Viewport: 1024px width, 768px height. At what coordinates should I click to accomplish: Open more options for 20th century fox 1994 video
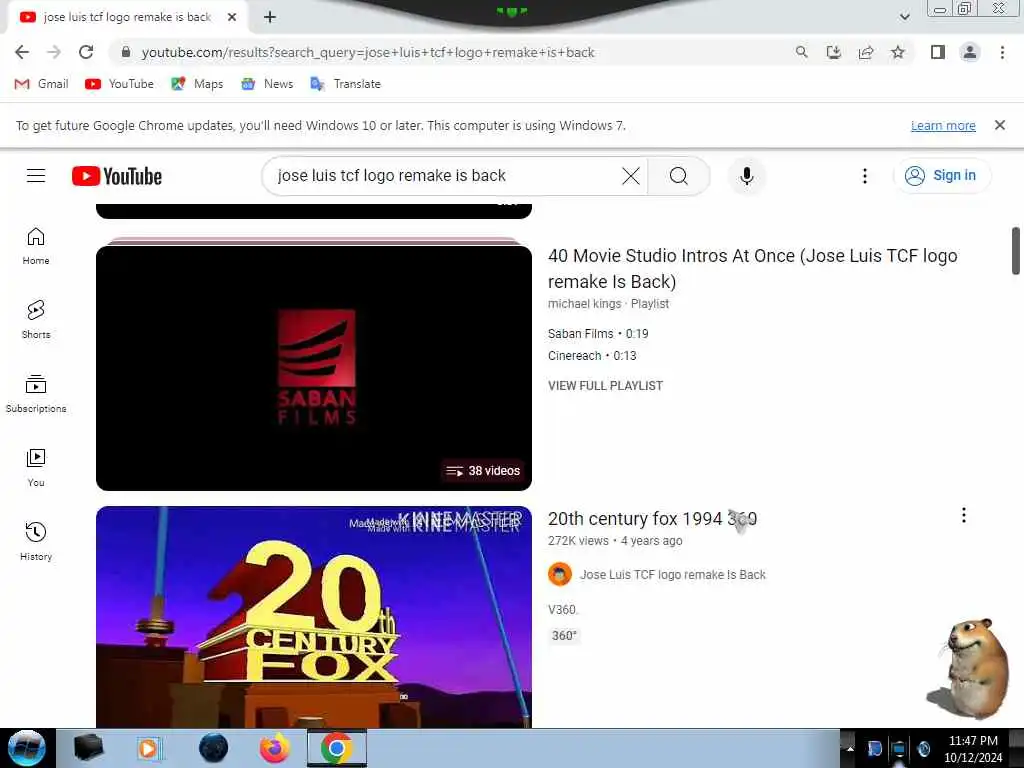click(963, 515)
